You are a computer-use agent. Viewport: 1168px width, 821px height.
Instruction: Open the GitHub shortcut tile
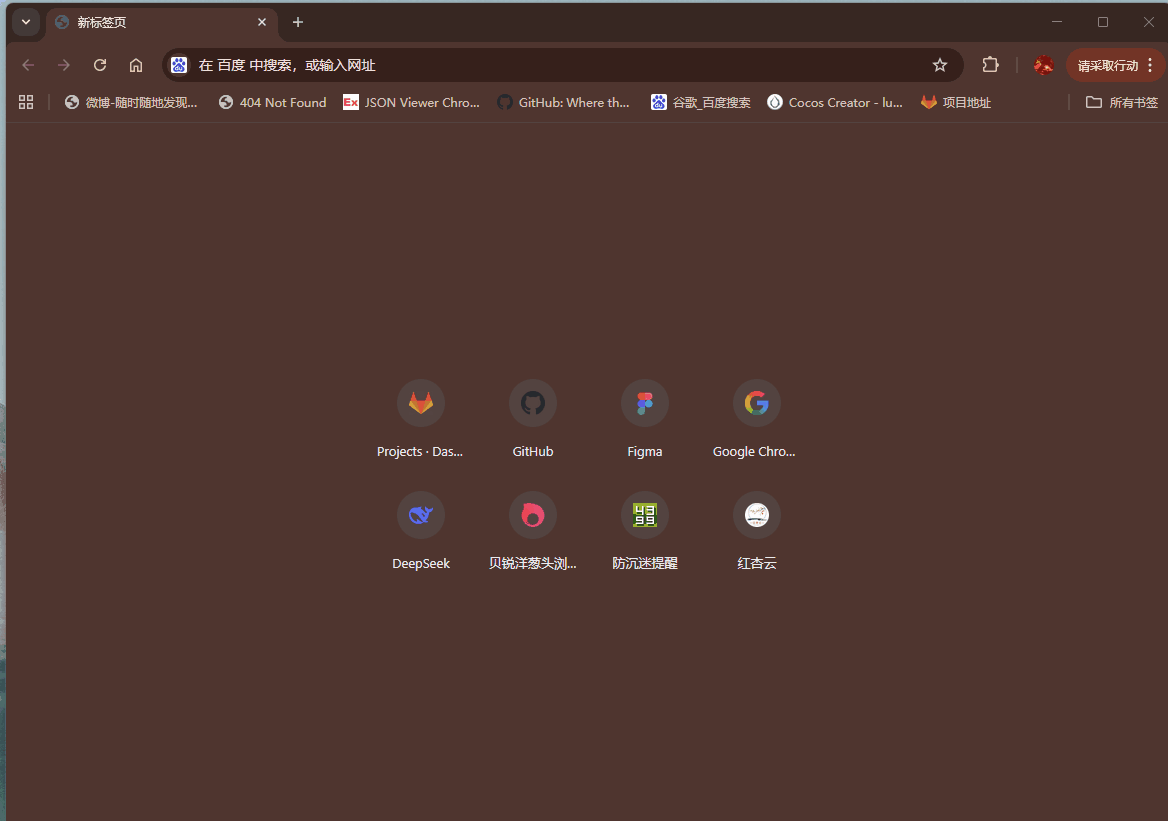[533, 419]
